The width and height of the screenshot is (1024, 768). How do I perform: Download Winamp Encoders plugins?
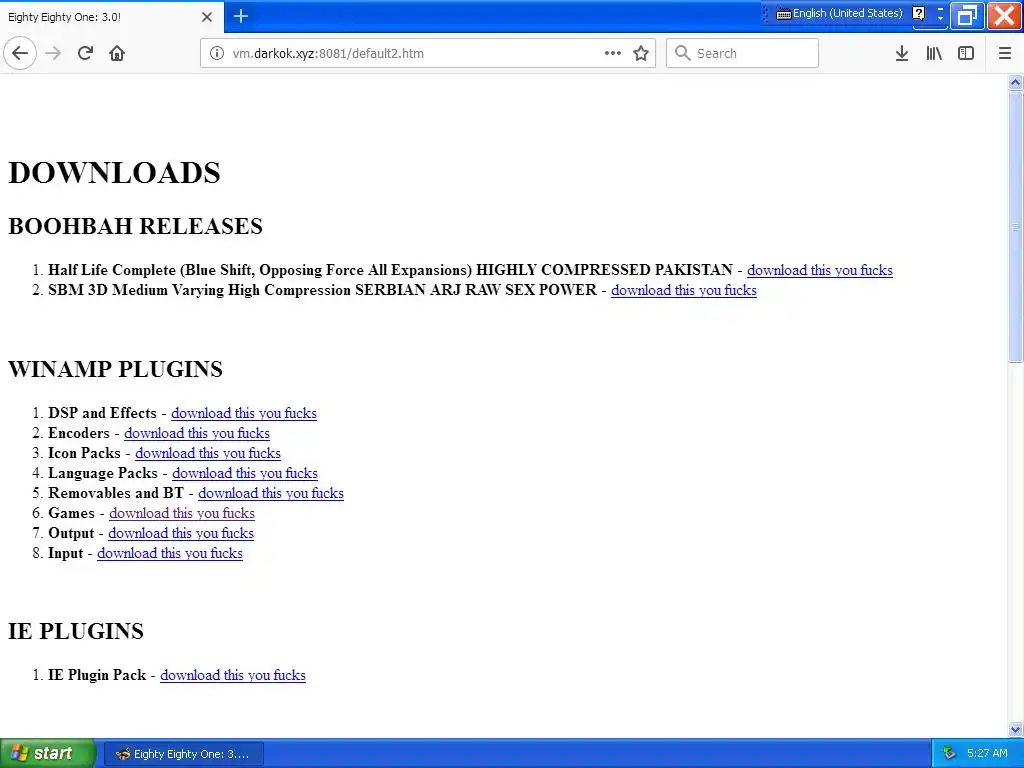click(x=197, y=433)
